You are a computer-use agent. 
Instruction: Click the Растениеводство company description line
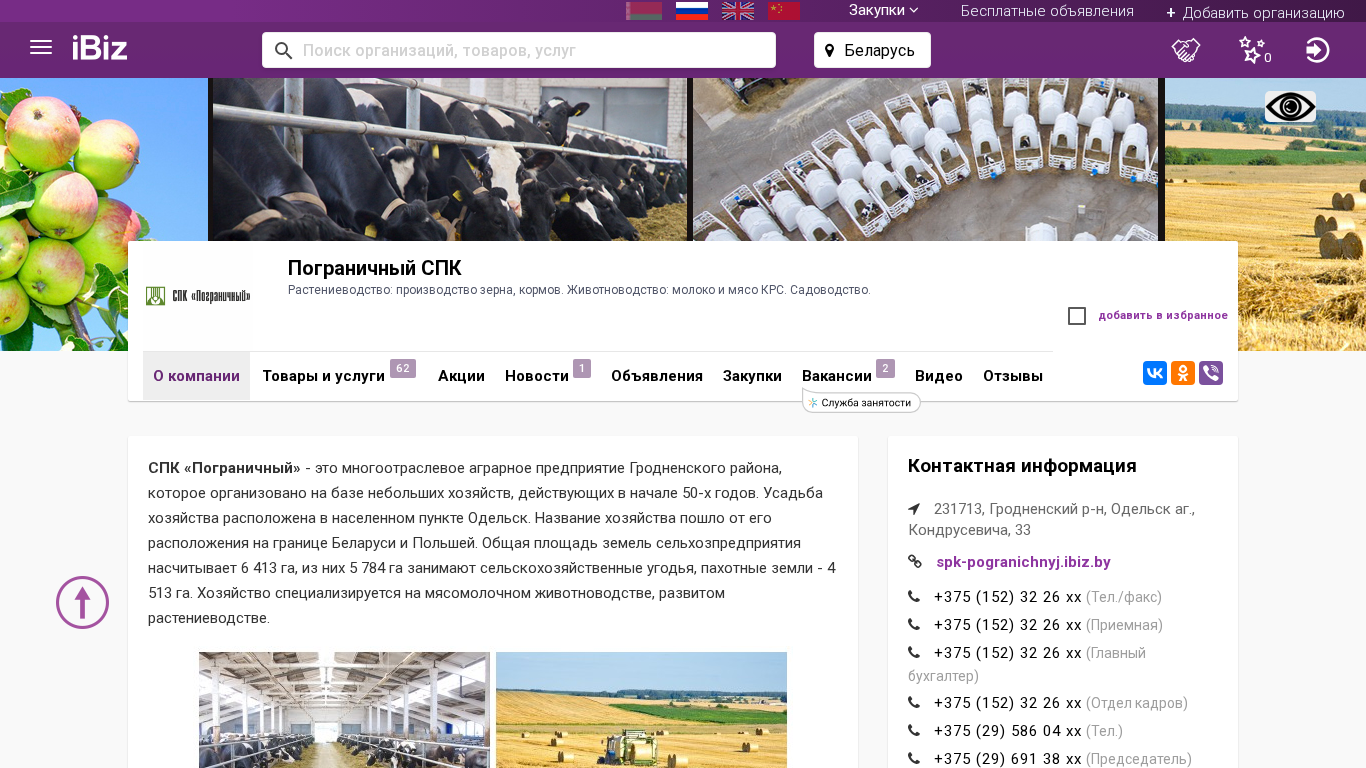pyautogui.click(x=579, y=290)
